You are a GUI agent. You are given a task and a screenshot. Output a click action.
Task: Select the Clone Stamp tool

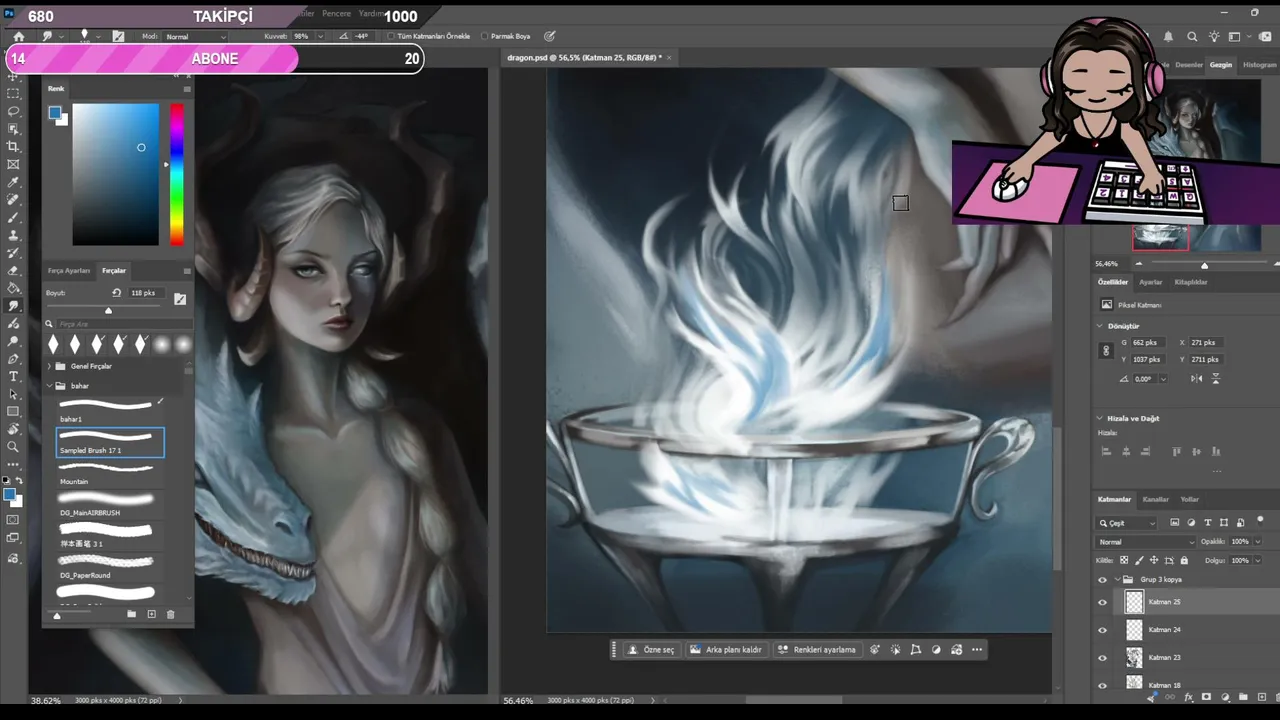(13, 236)
